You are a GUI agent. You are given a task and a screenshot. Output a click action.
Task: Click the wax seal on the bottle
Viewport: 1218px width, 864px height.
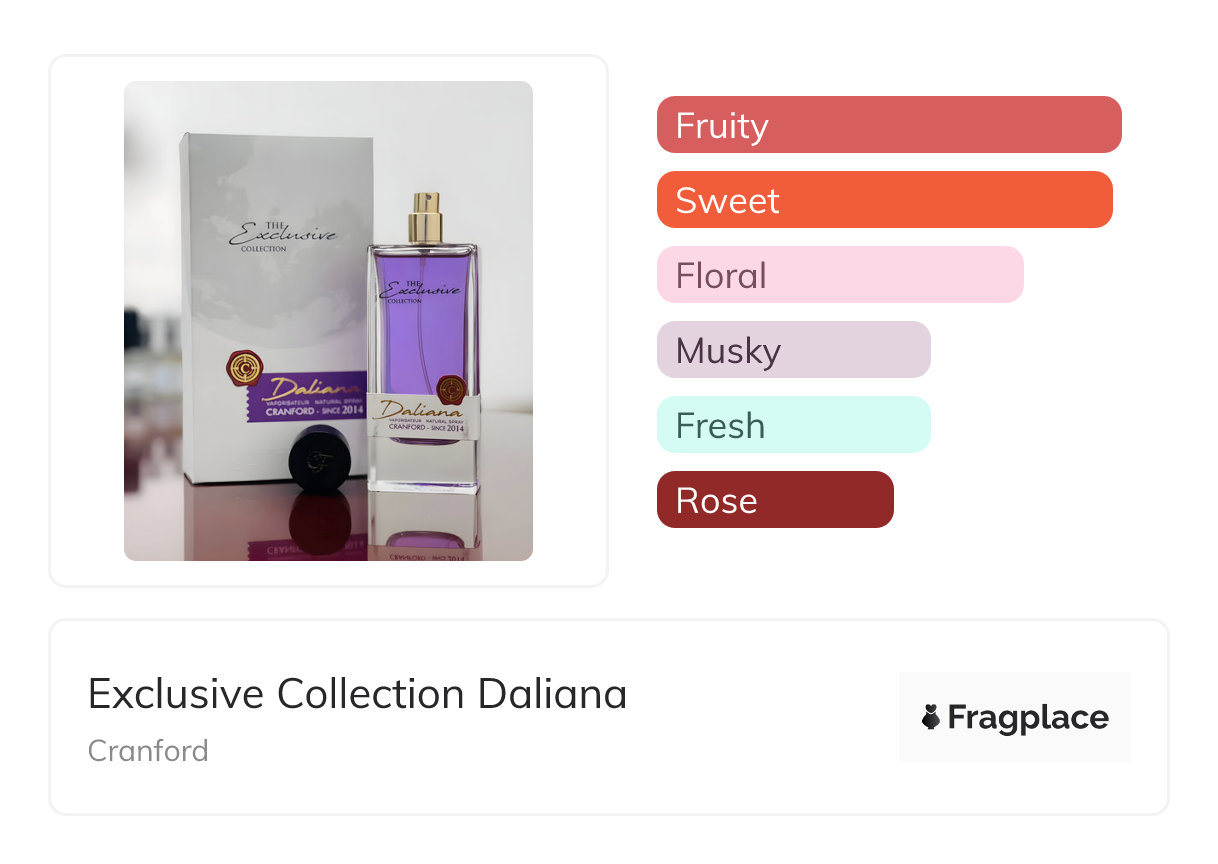[x=452, y=389]
